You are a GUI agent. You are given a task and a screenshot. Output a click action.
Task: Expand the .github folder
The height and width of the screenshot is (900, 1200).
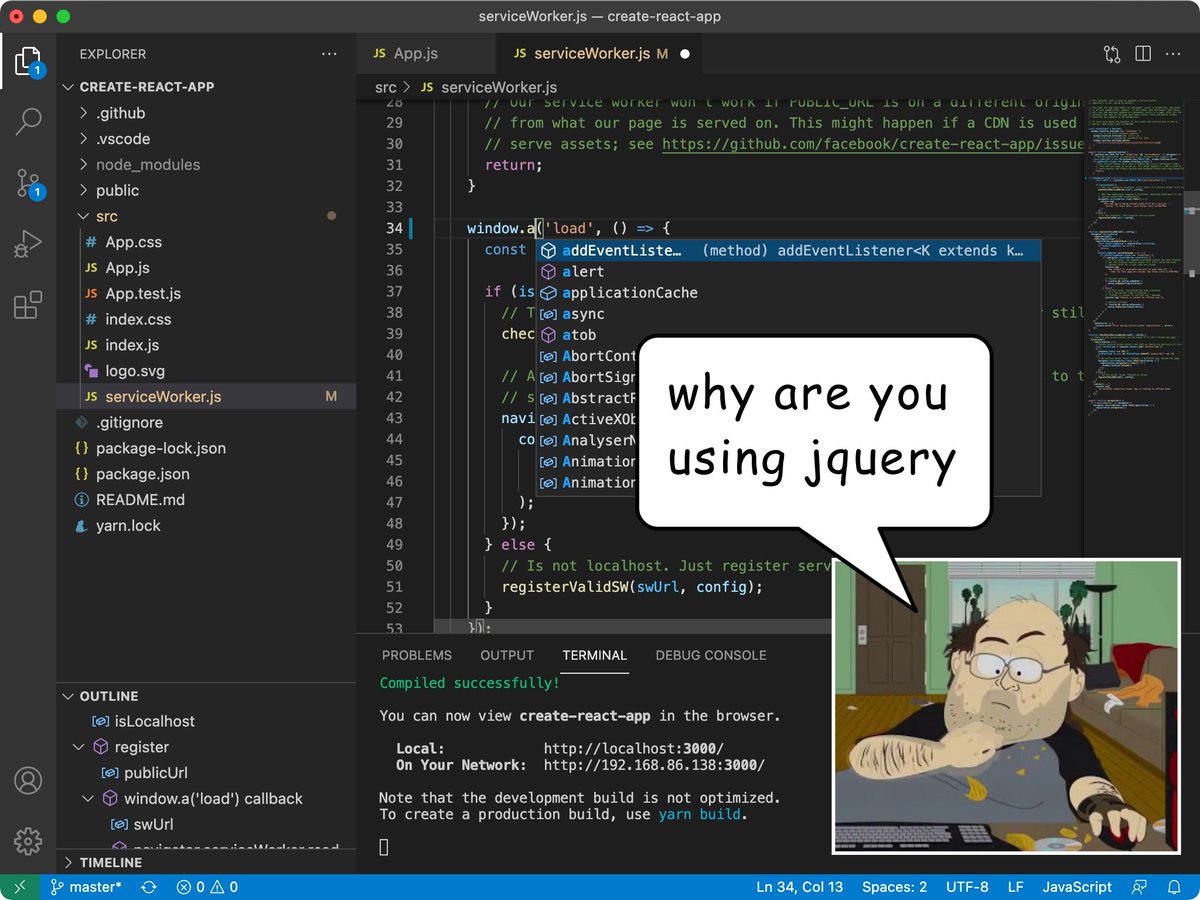tap(206, 113)
